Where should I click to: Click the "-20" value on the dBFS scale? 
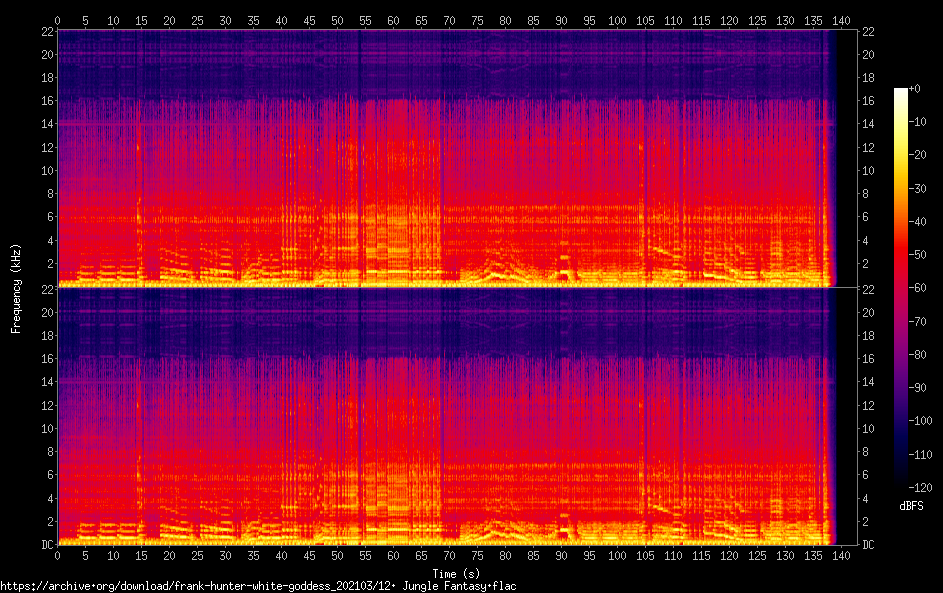[918, 155]
